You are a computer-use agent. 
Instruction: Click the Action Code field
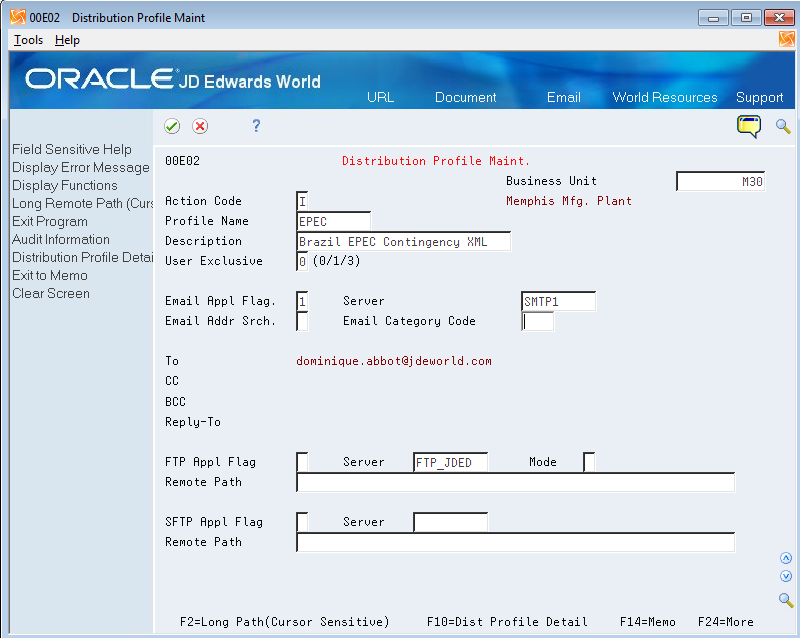[x=302, y=201]
